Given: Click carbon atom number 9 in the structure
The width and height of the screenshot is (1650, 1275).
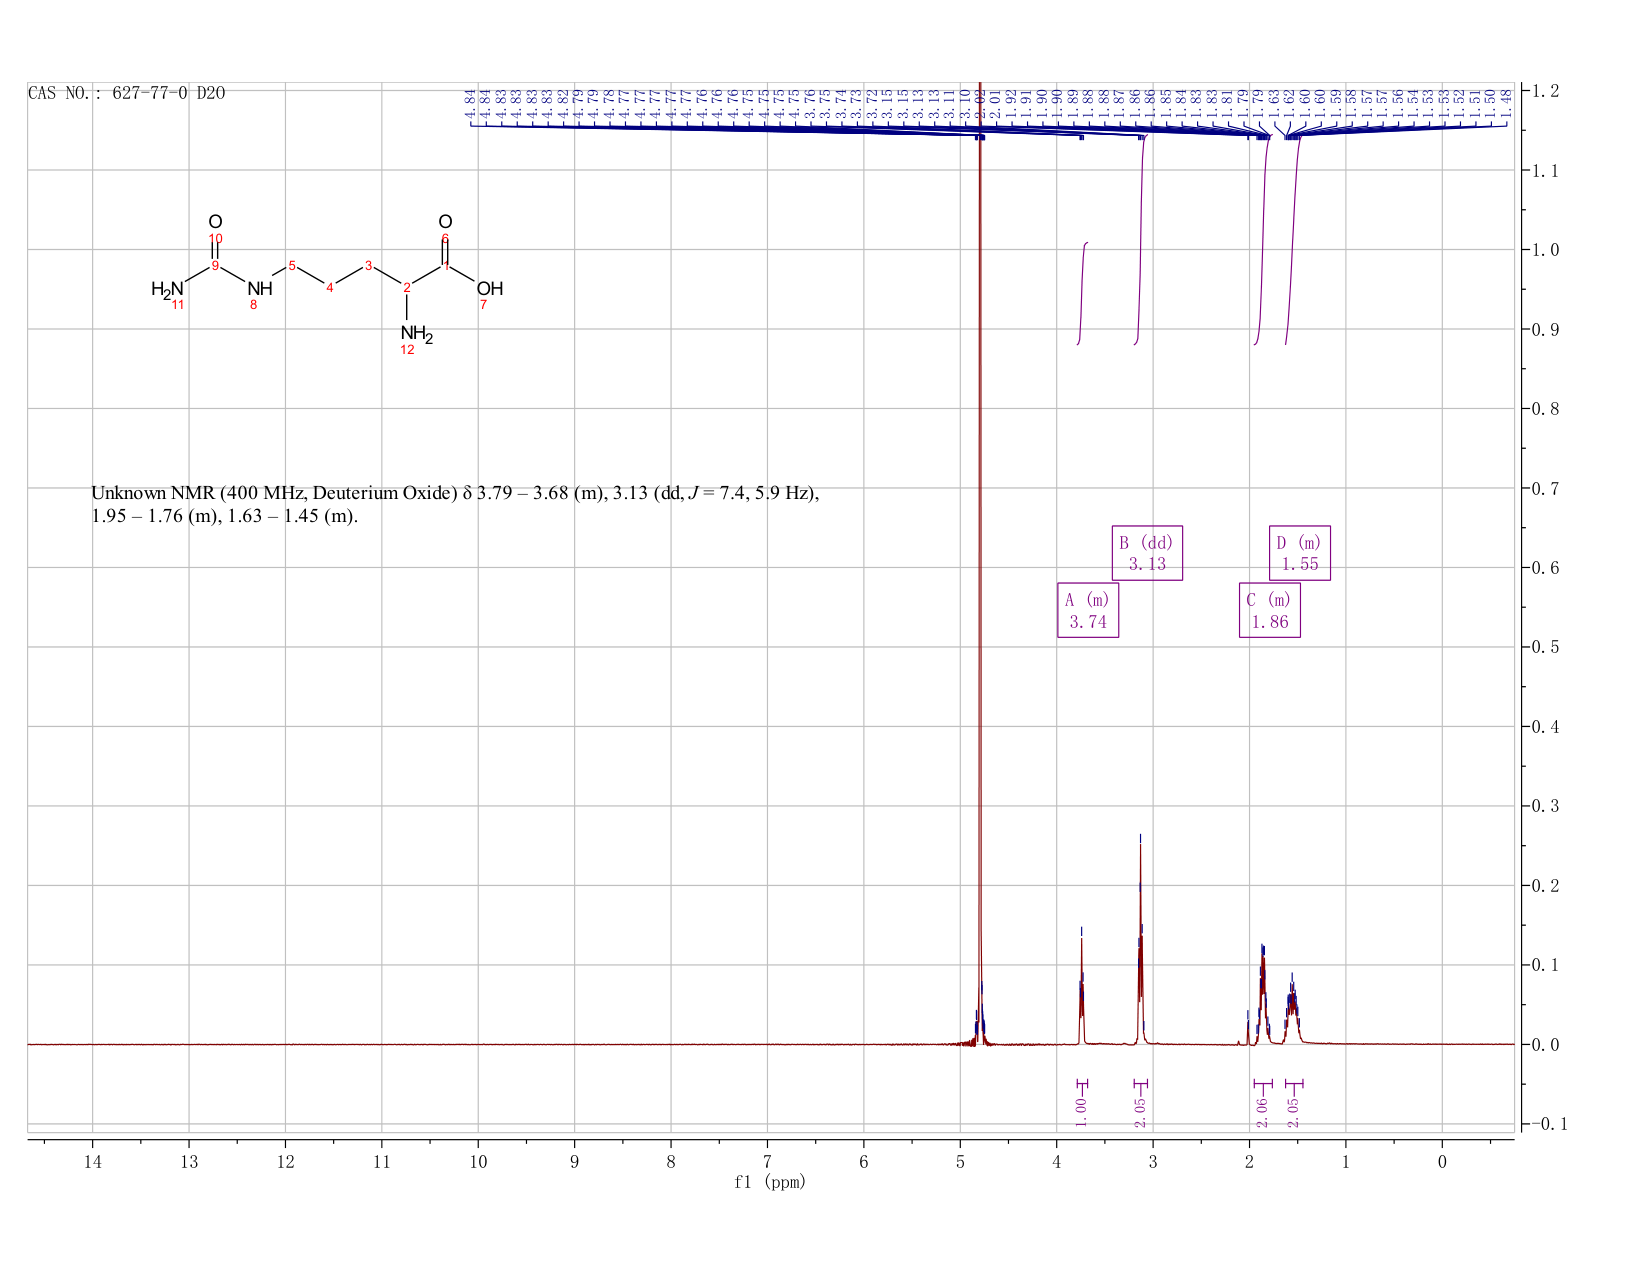Looking at the screenshot, I should (x=215, y=265).
